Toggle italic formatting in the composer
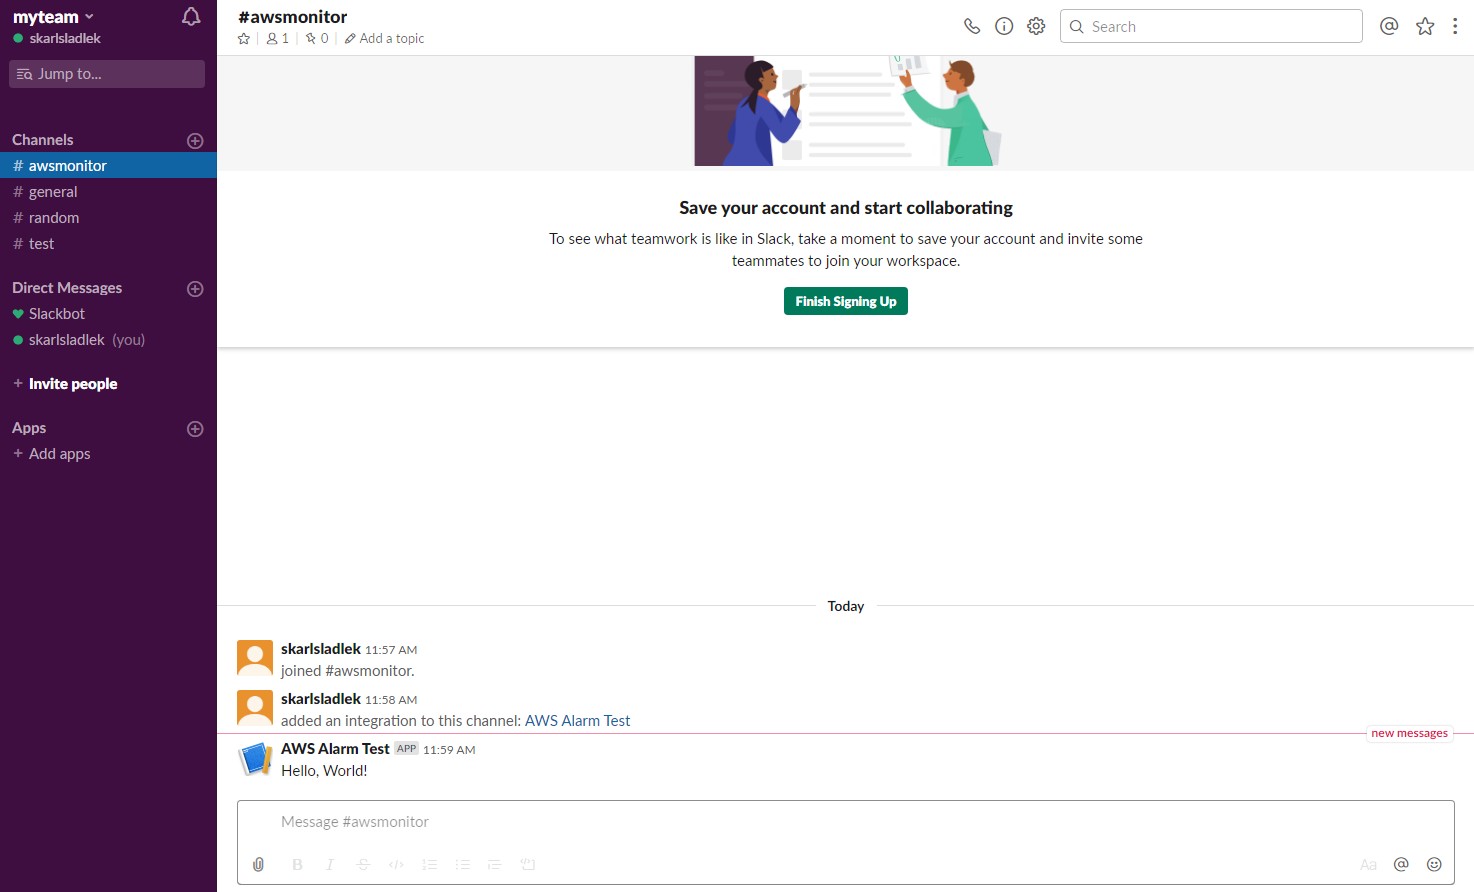This screenshot has width=1474, height=892. tap(330, 865)
